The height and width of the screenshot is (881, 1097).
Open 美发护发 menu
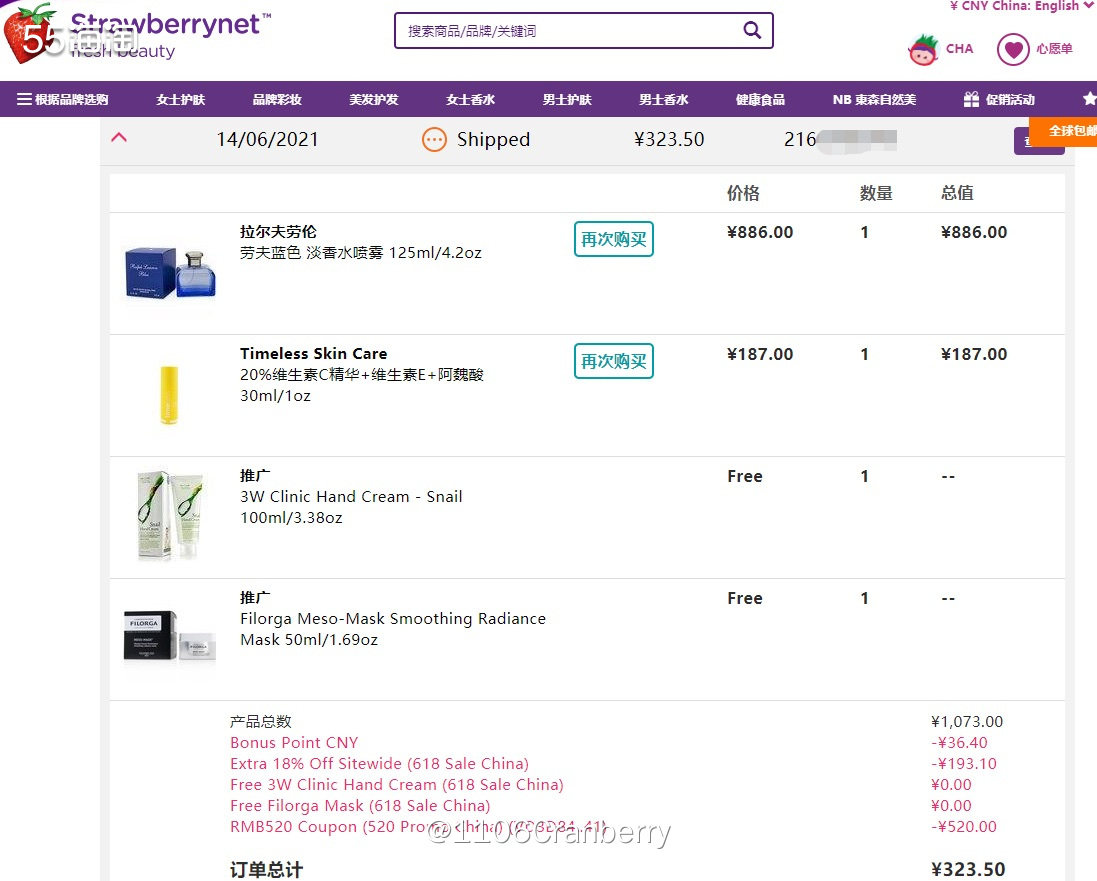[374, 99]
